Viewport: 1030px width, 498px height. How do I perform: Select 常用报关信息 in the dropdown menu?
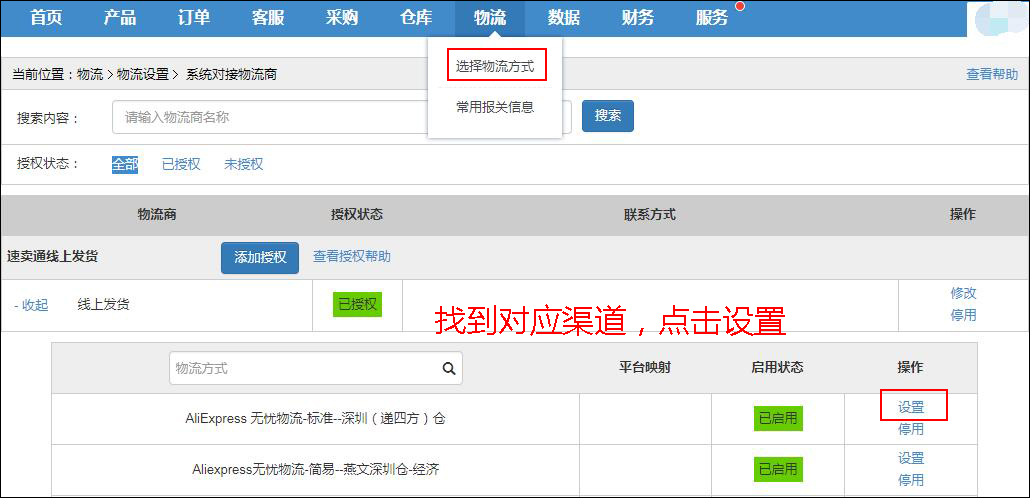pyautogui.click(x=495, y=107)
